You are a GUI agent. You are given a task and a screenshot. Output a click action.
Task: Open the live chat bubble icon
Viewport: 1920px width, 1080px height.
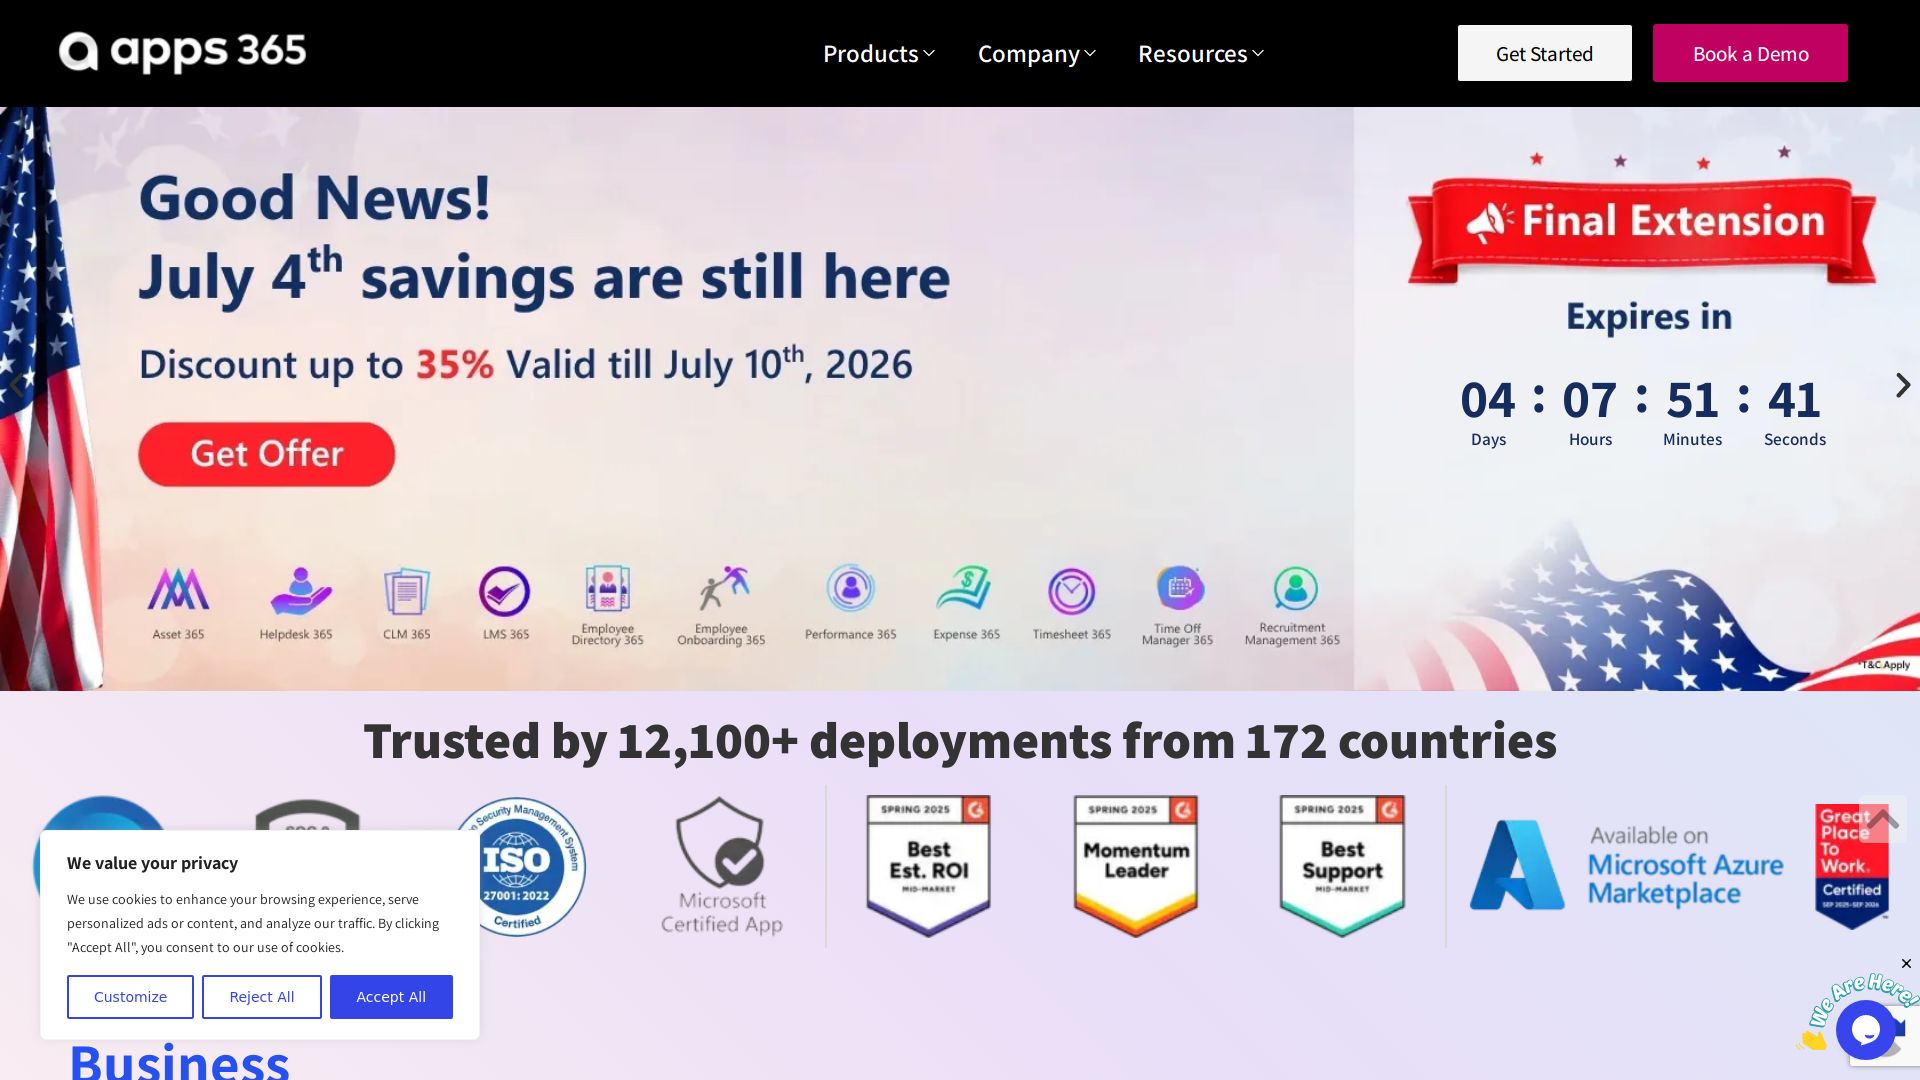click(1865, 1029)
